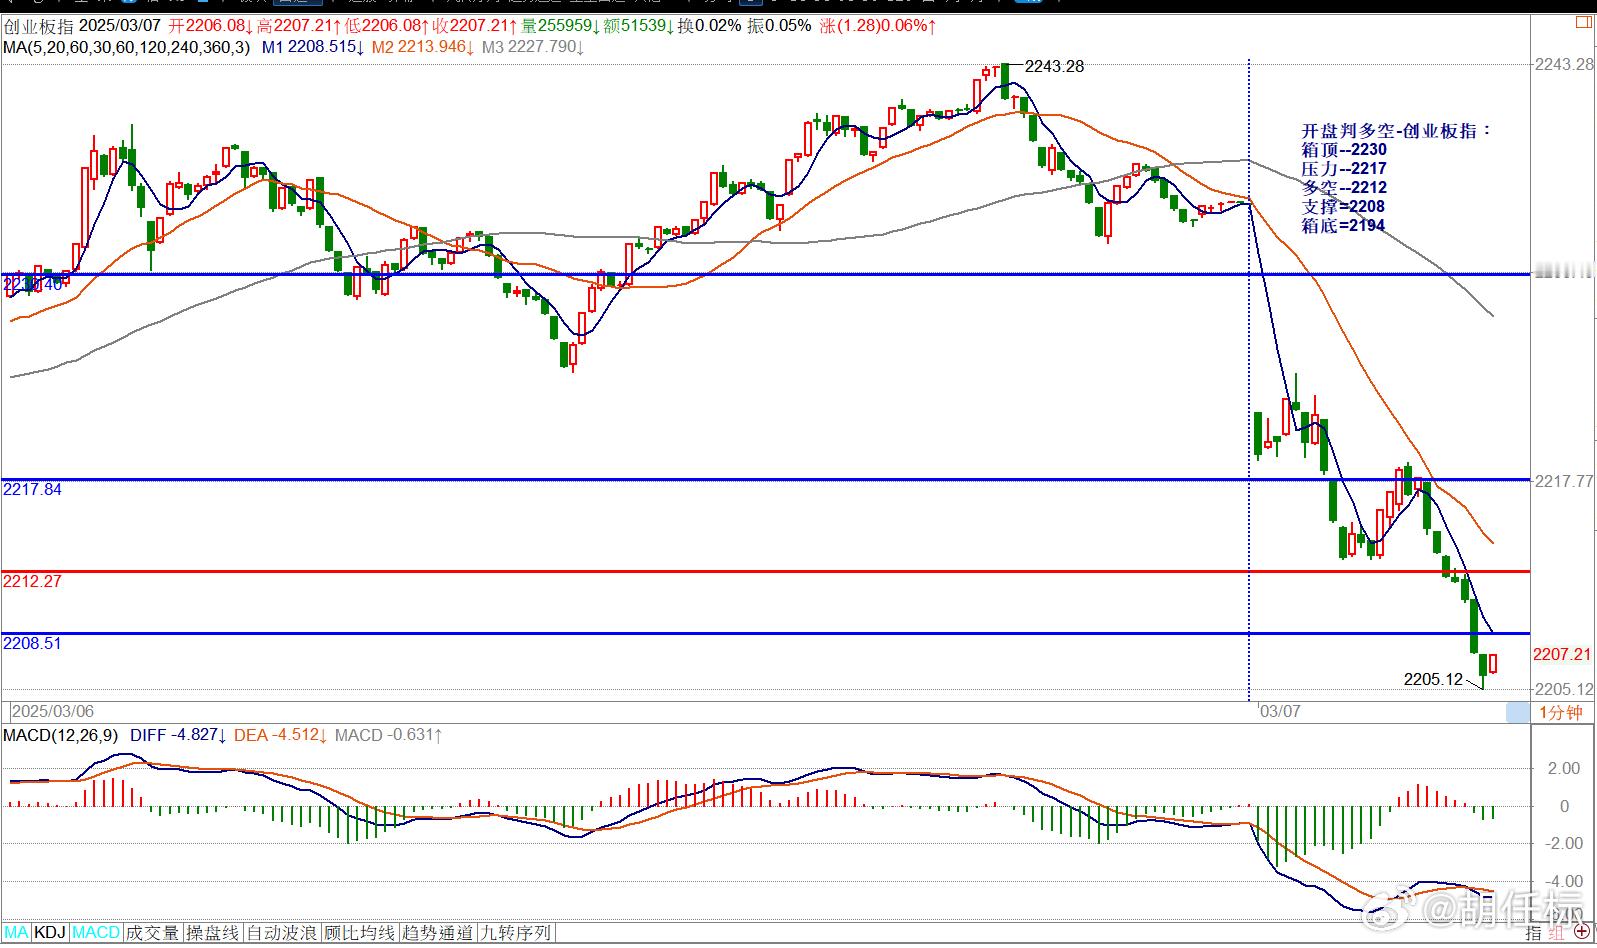Click the light blue timeline scroll handle
This screenshot has width=1597, height=948.
tap(1518, 712)
